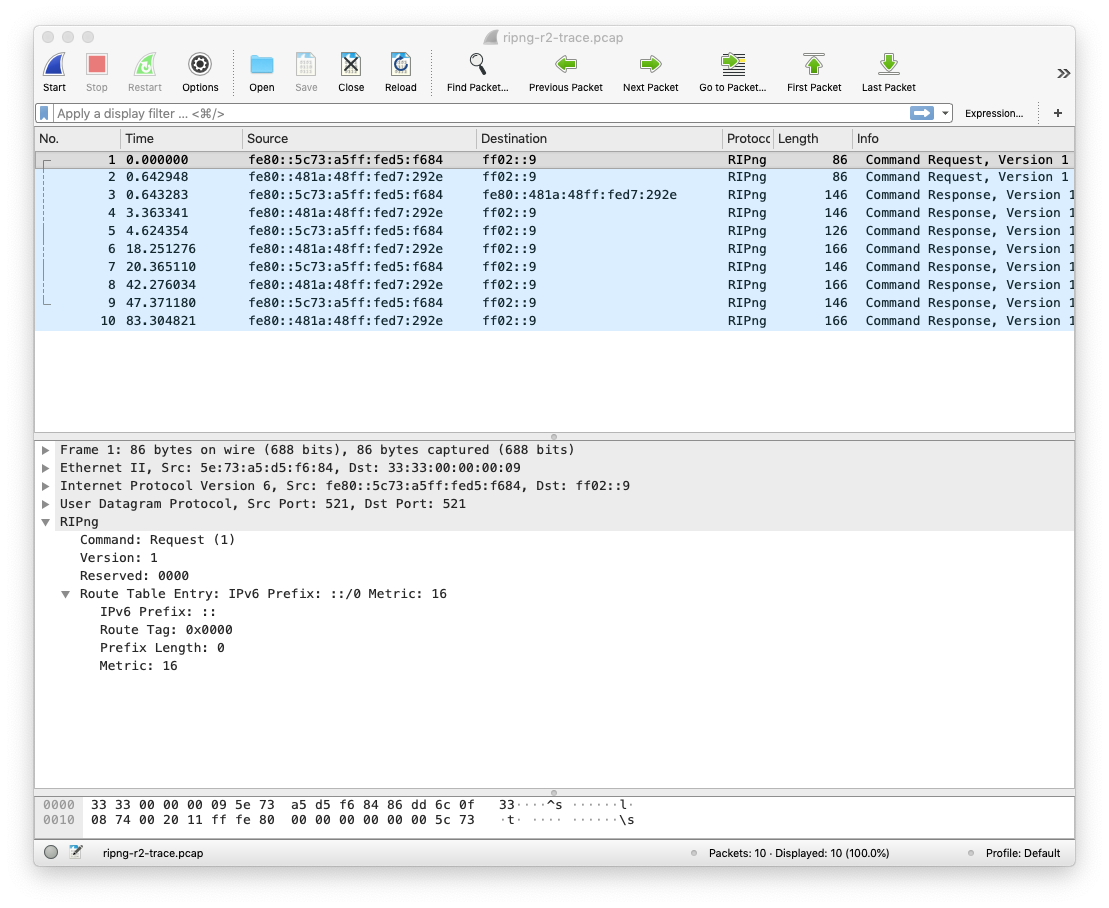Click ripng-r2-trace.pcap in status bar
1109x908 pixels.
click(153, 853)
